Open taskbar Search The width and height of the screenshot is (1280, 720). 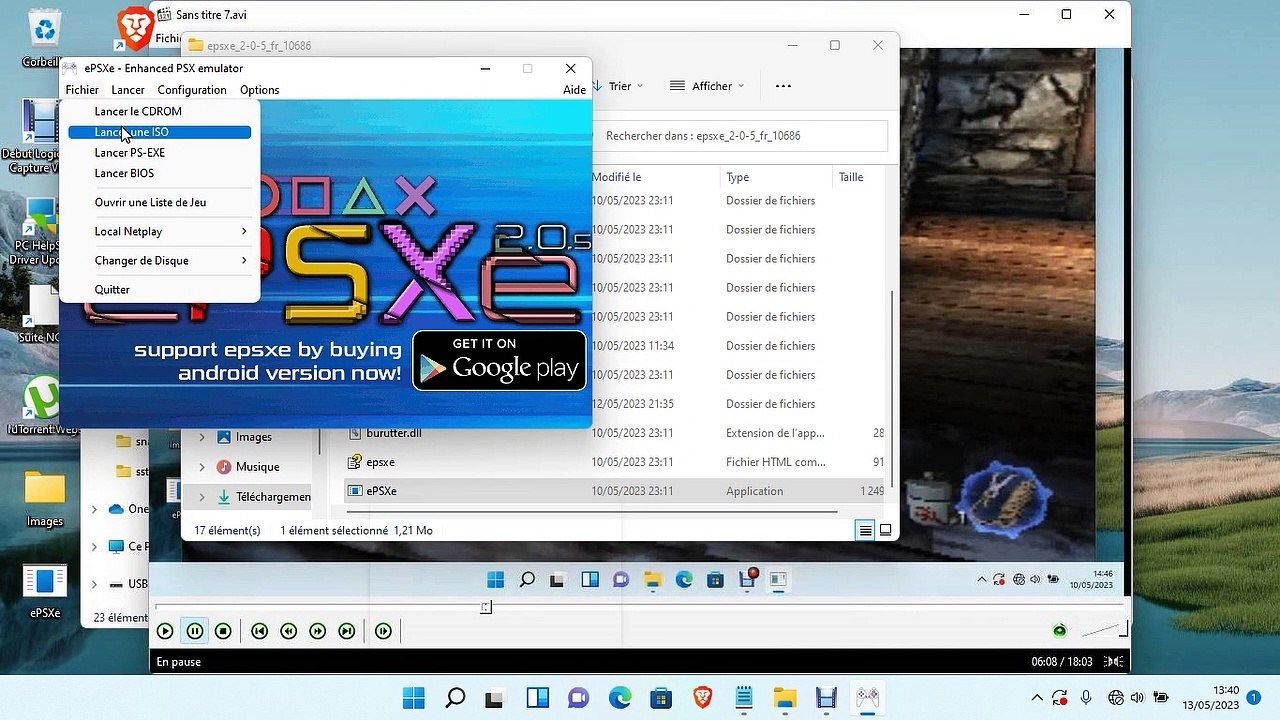[454, 697]
